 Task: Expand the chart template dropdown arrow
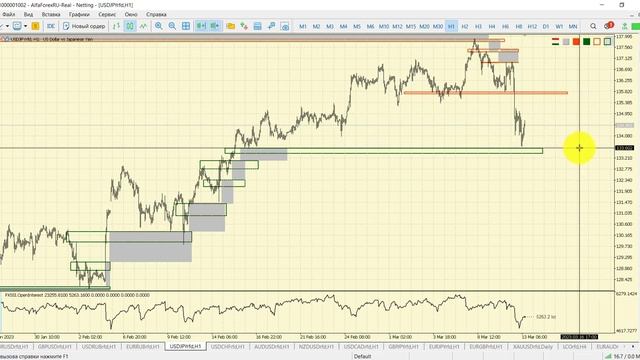tap(25, 26)
